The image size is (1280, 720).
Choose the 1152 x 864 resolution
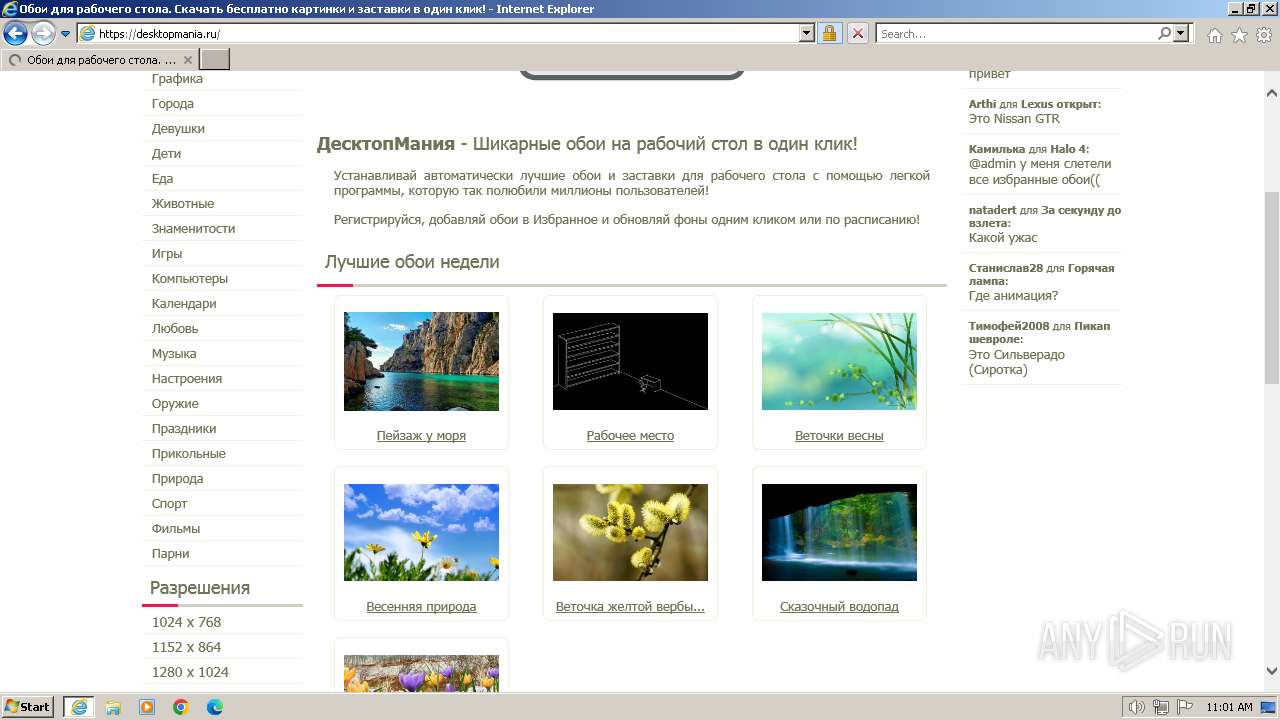click(x=186, y=647)
